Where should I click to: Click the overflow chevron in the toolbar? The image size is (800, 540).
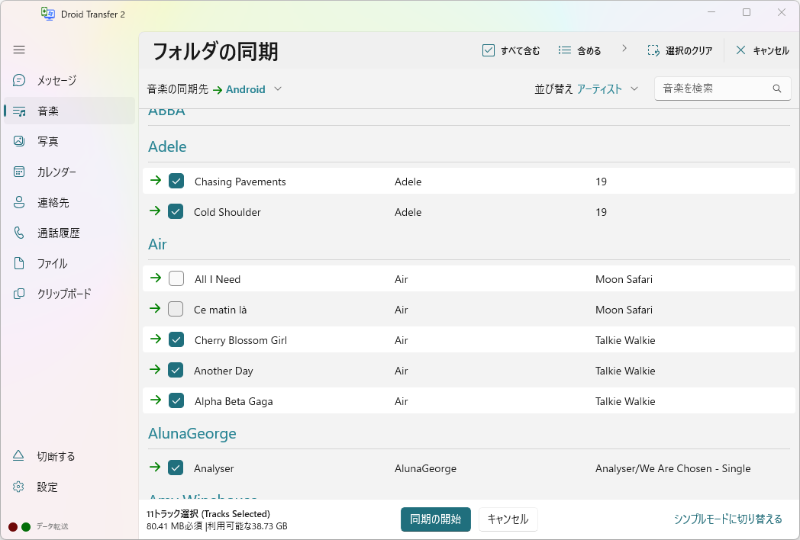pos(624,48)
